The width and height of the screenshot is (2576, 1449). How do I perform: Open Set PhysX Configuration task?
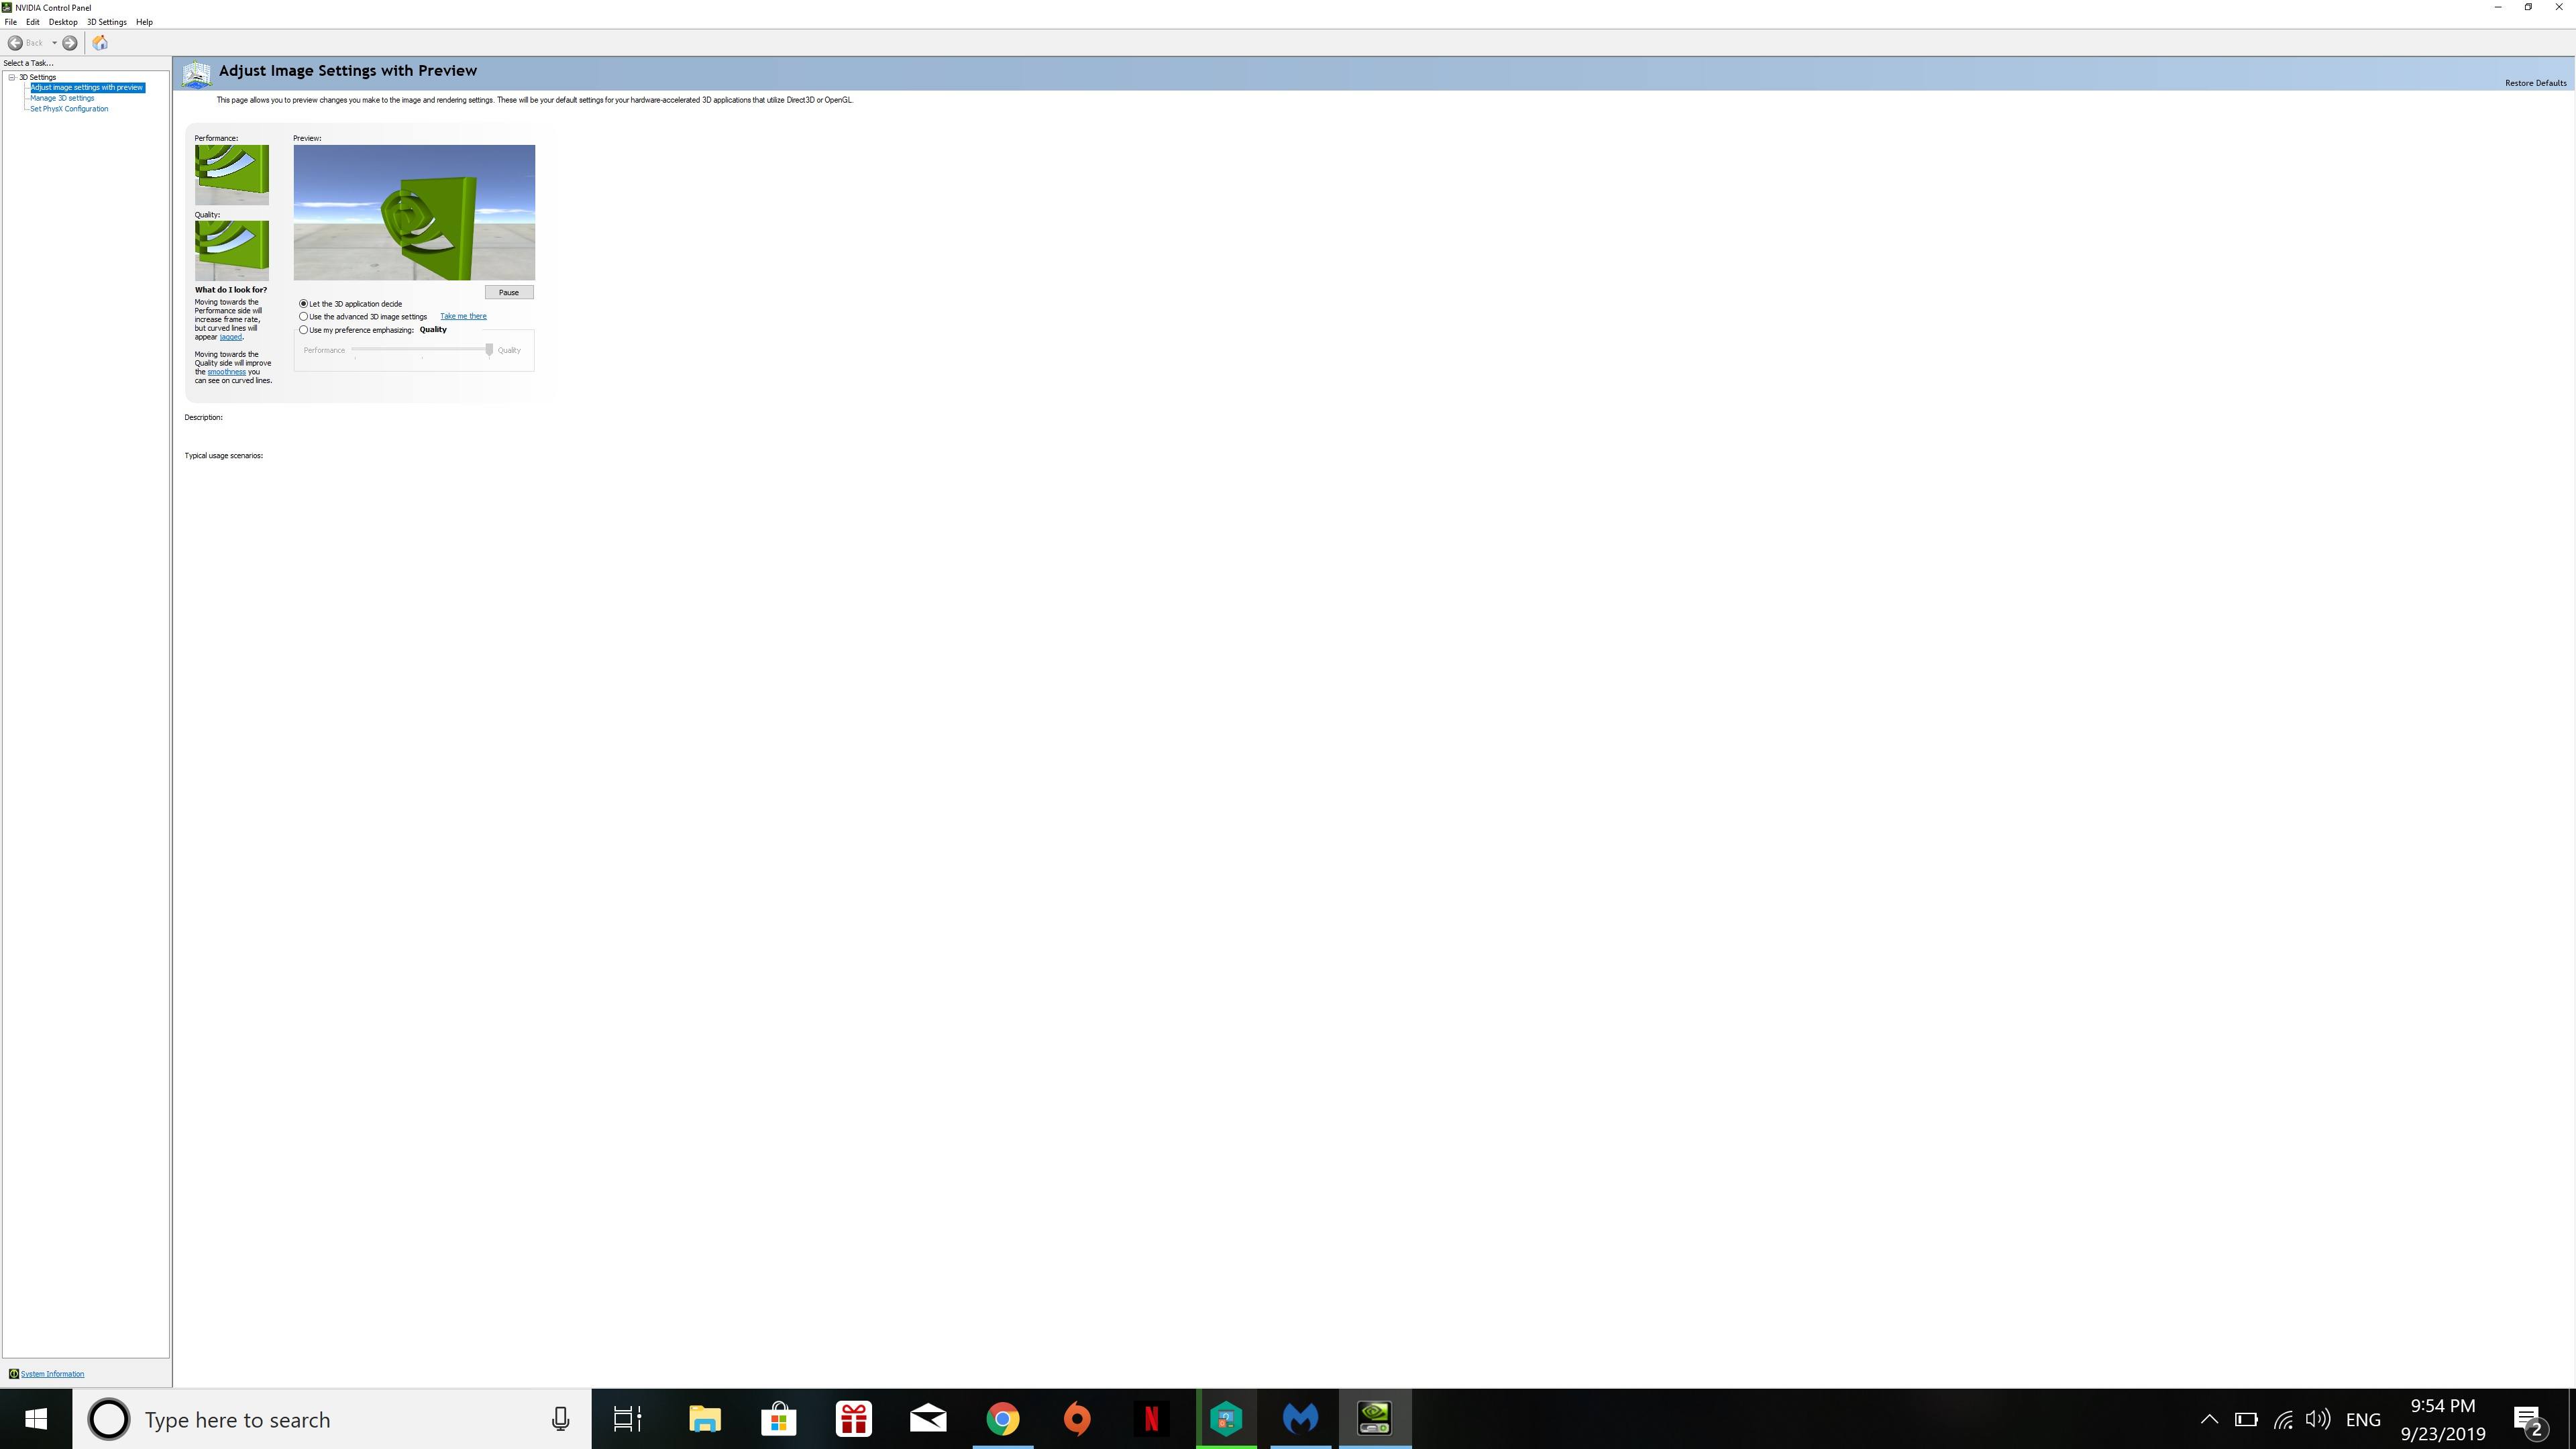69,109
